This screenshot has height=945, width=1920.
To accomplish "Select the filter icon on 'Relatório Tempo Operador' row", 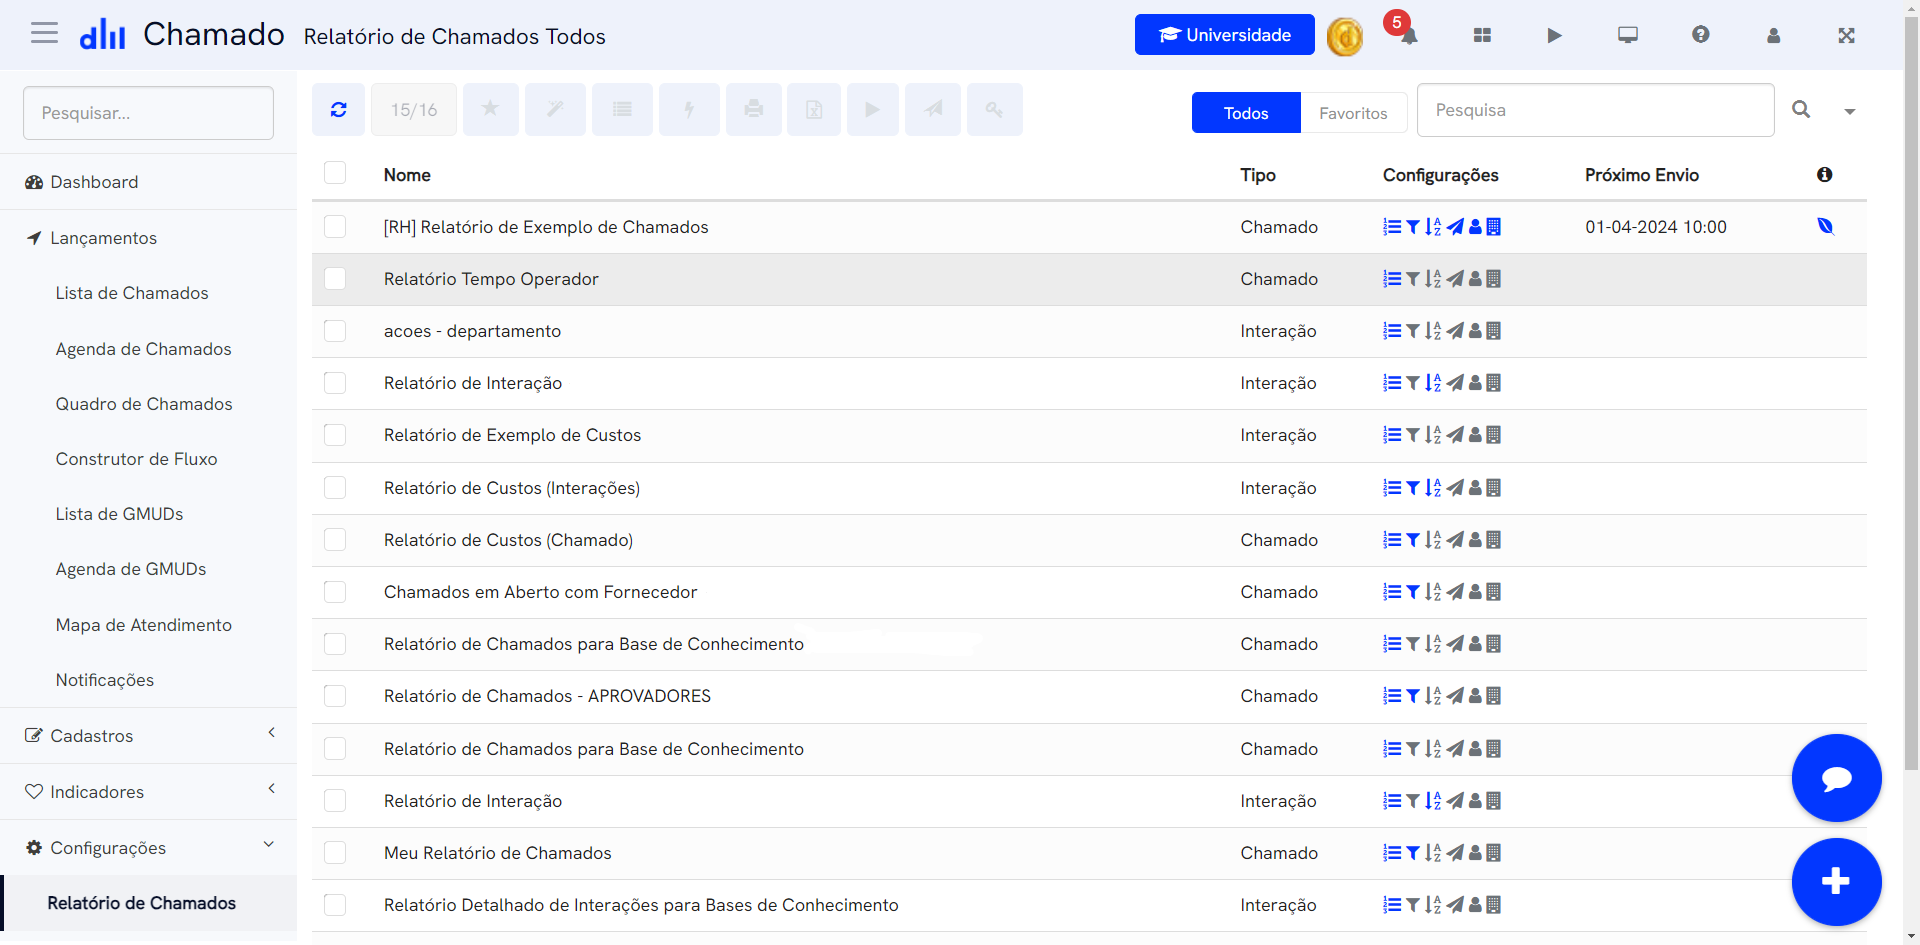I will (x=1413, y=279).
